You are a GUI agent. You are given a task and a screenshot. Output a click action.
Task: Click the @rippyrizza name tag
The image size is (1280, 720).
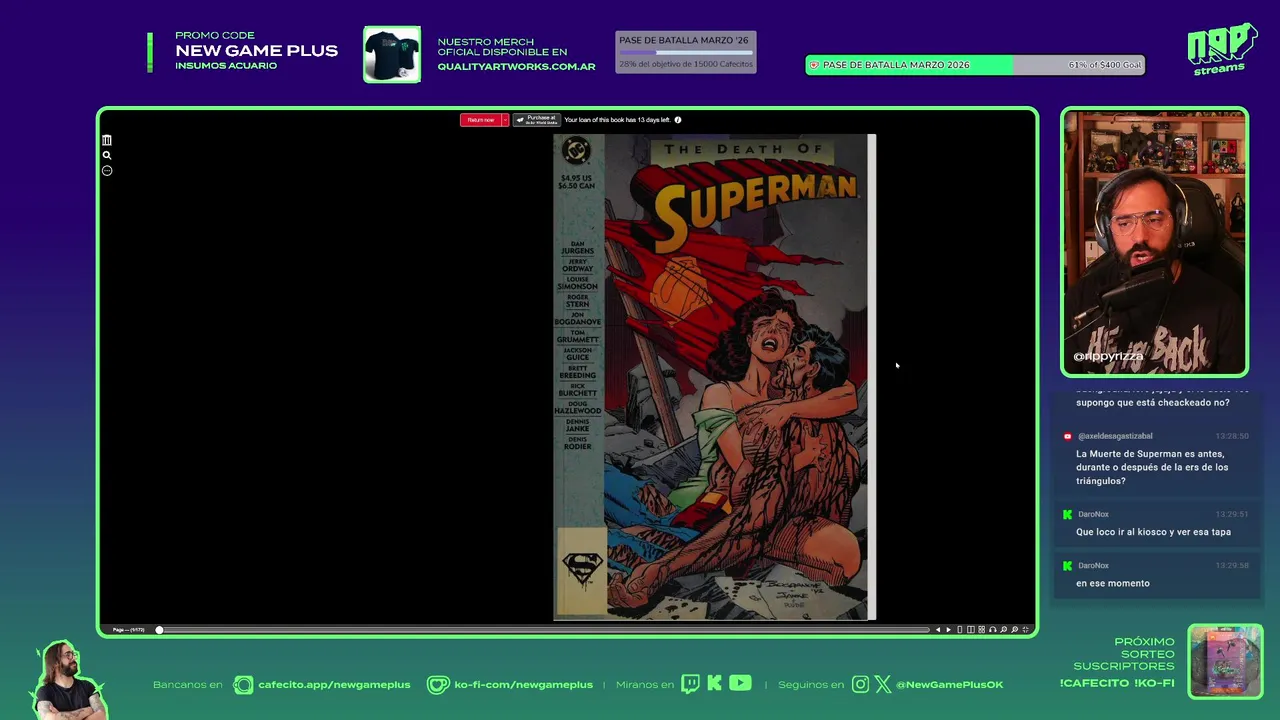(x=1108, y=356)
